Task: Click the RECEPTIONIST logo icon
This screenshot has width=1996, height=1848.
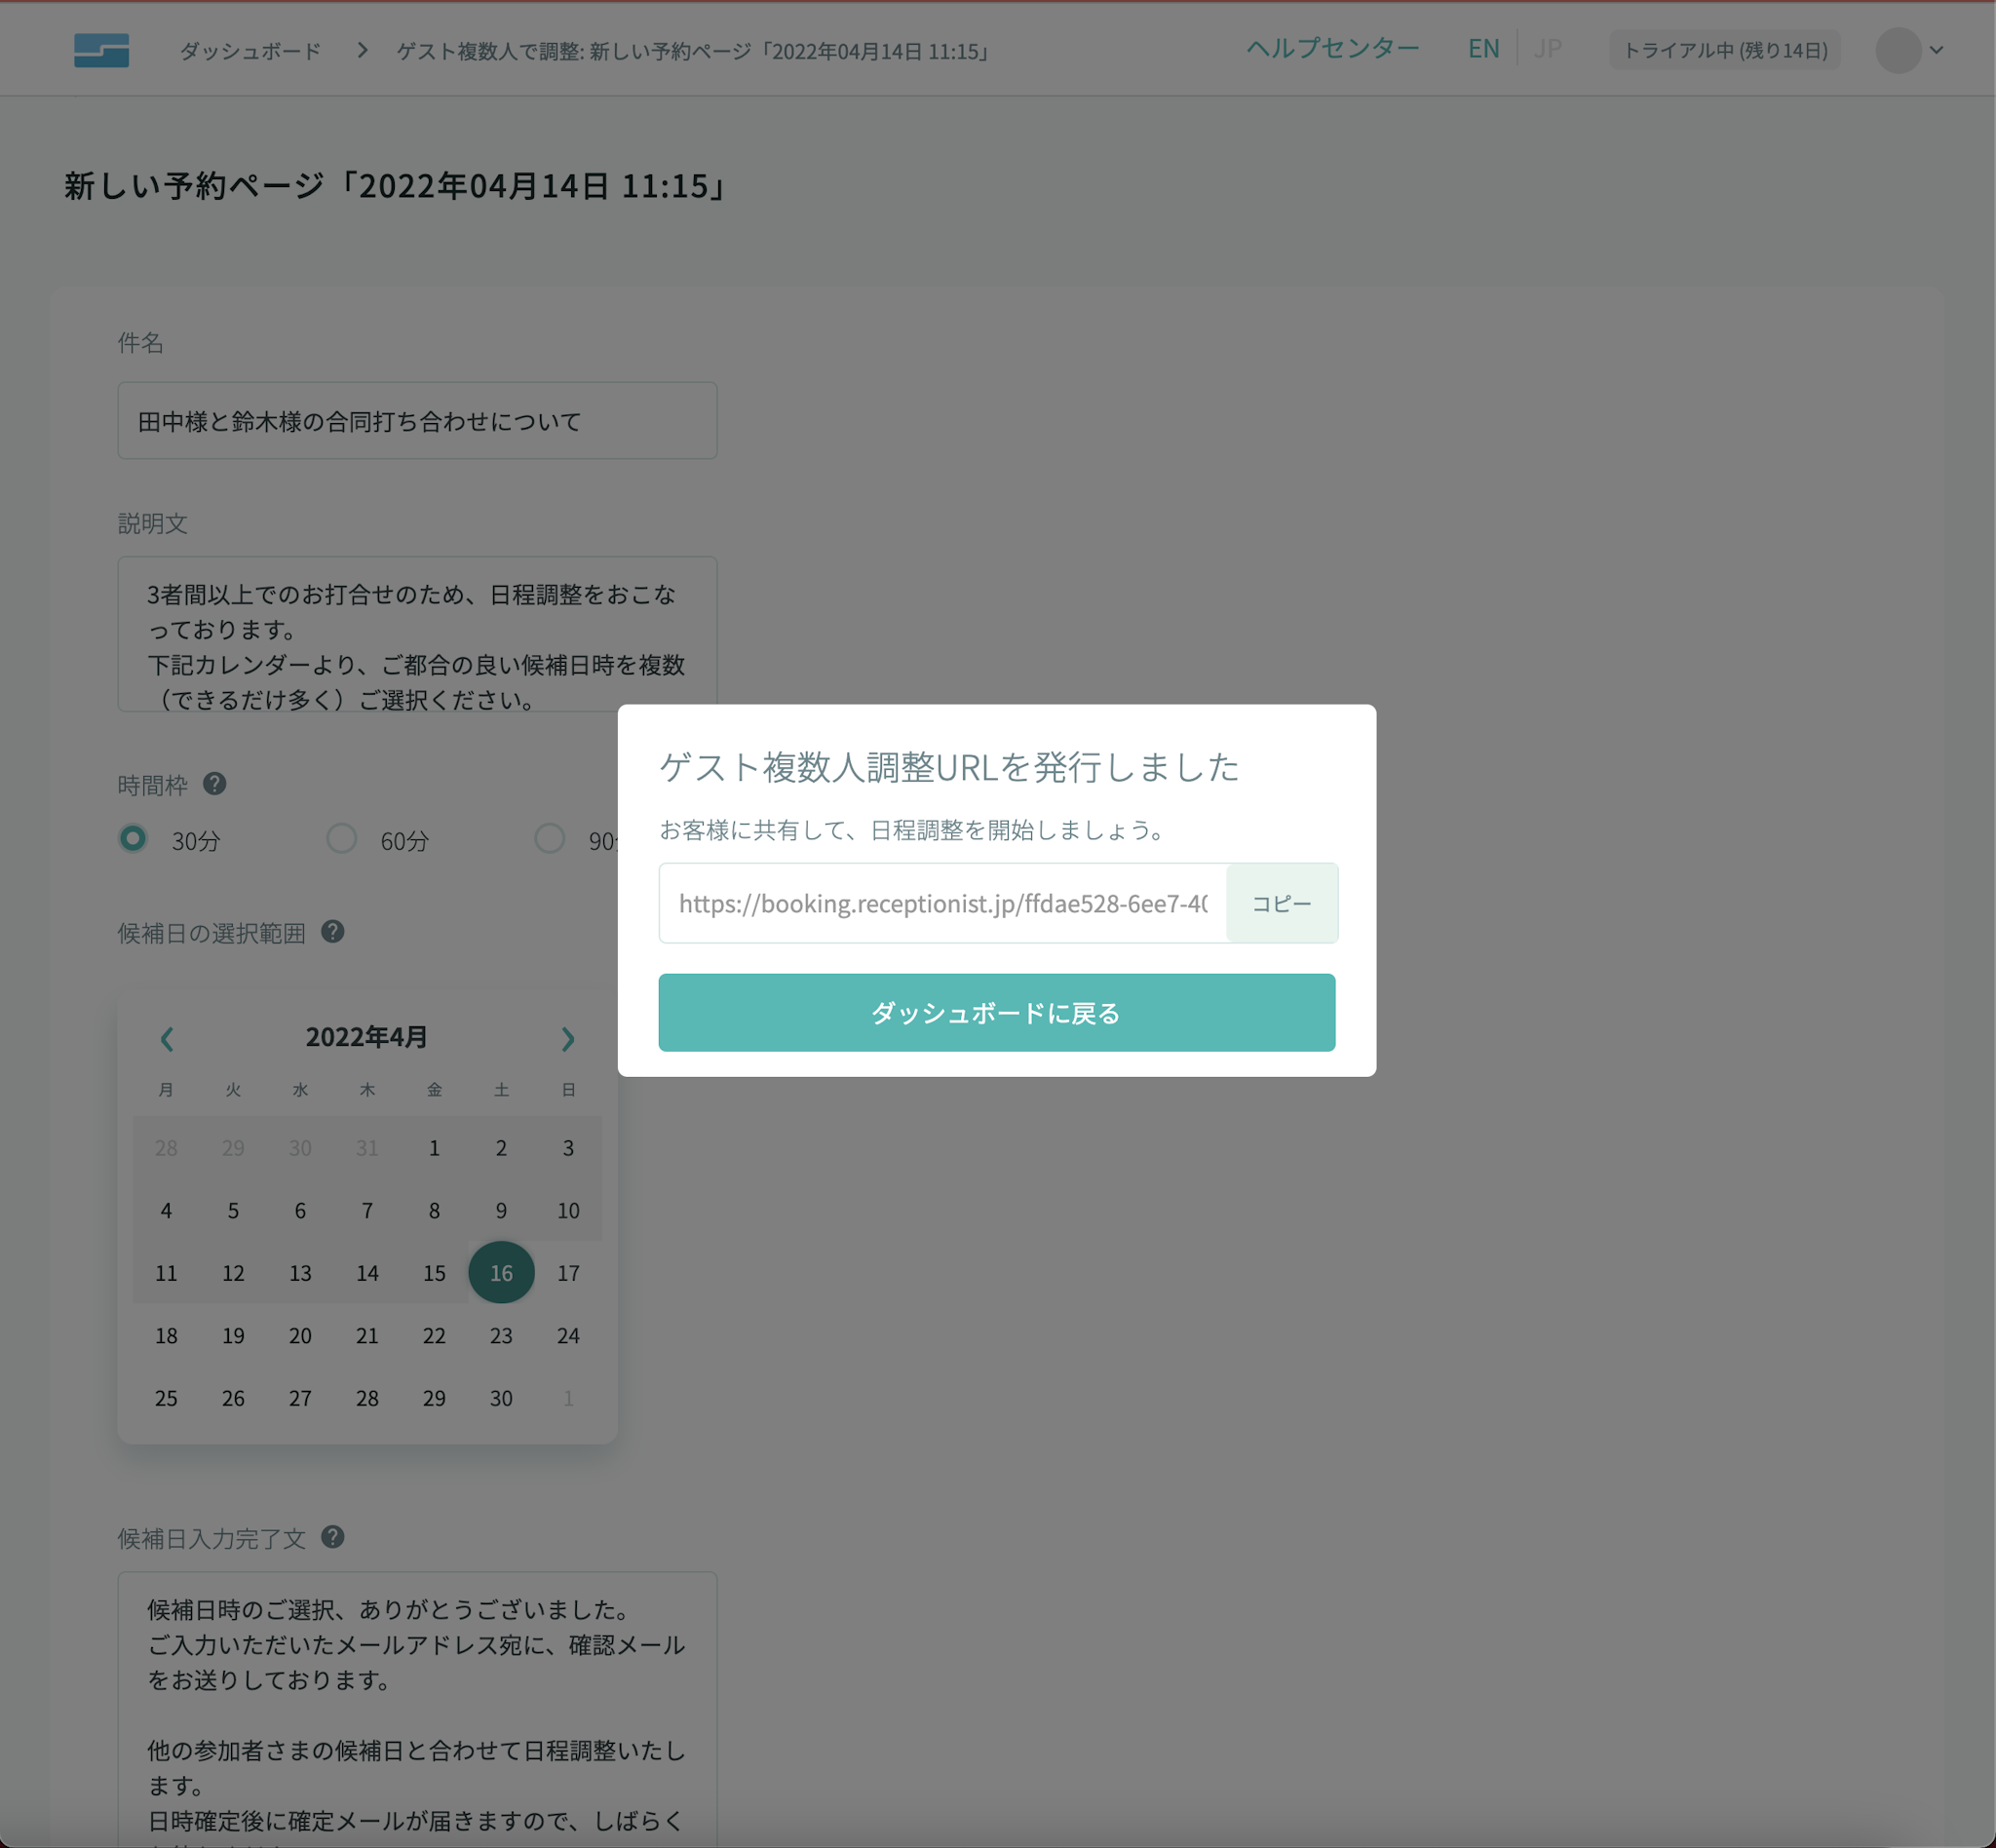Action: pyautogui.click(x=101, y=50)
